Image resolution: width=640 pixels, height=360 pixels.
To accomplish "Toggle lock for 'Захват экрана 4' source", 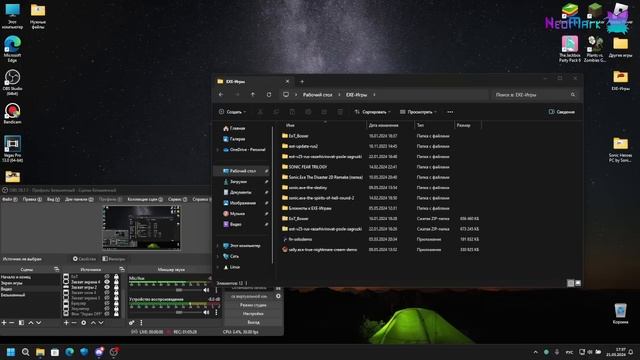I will pos(116,282).
